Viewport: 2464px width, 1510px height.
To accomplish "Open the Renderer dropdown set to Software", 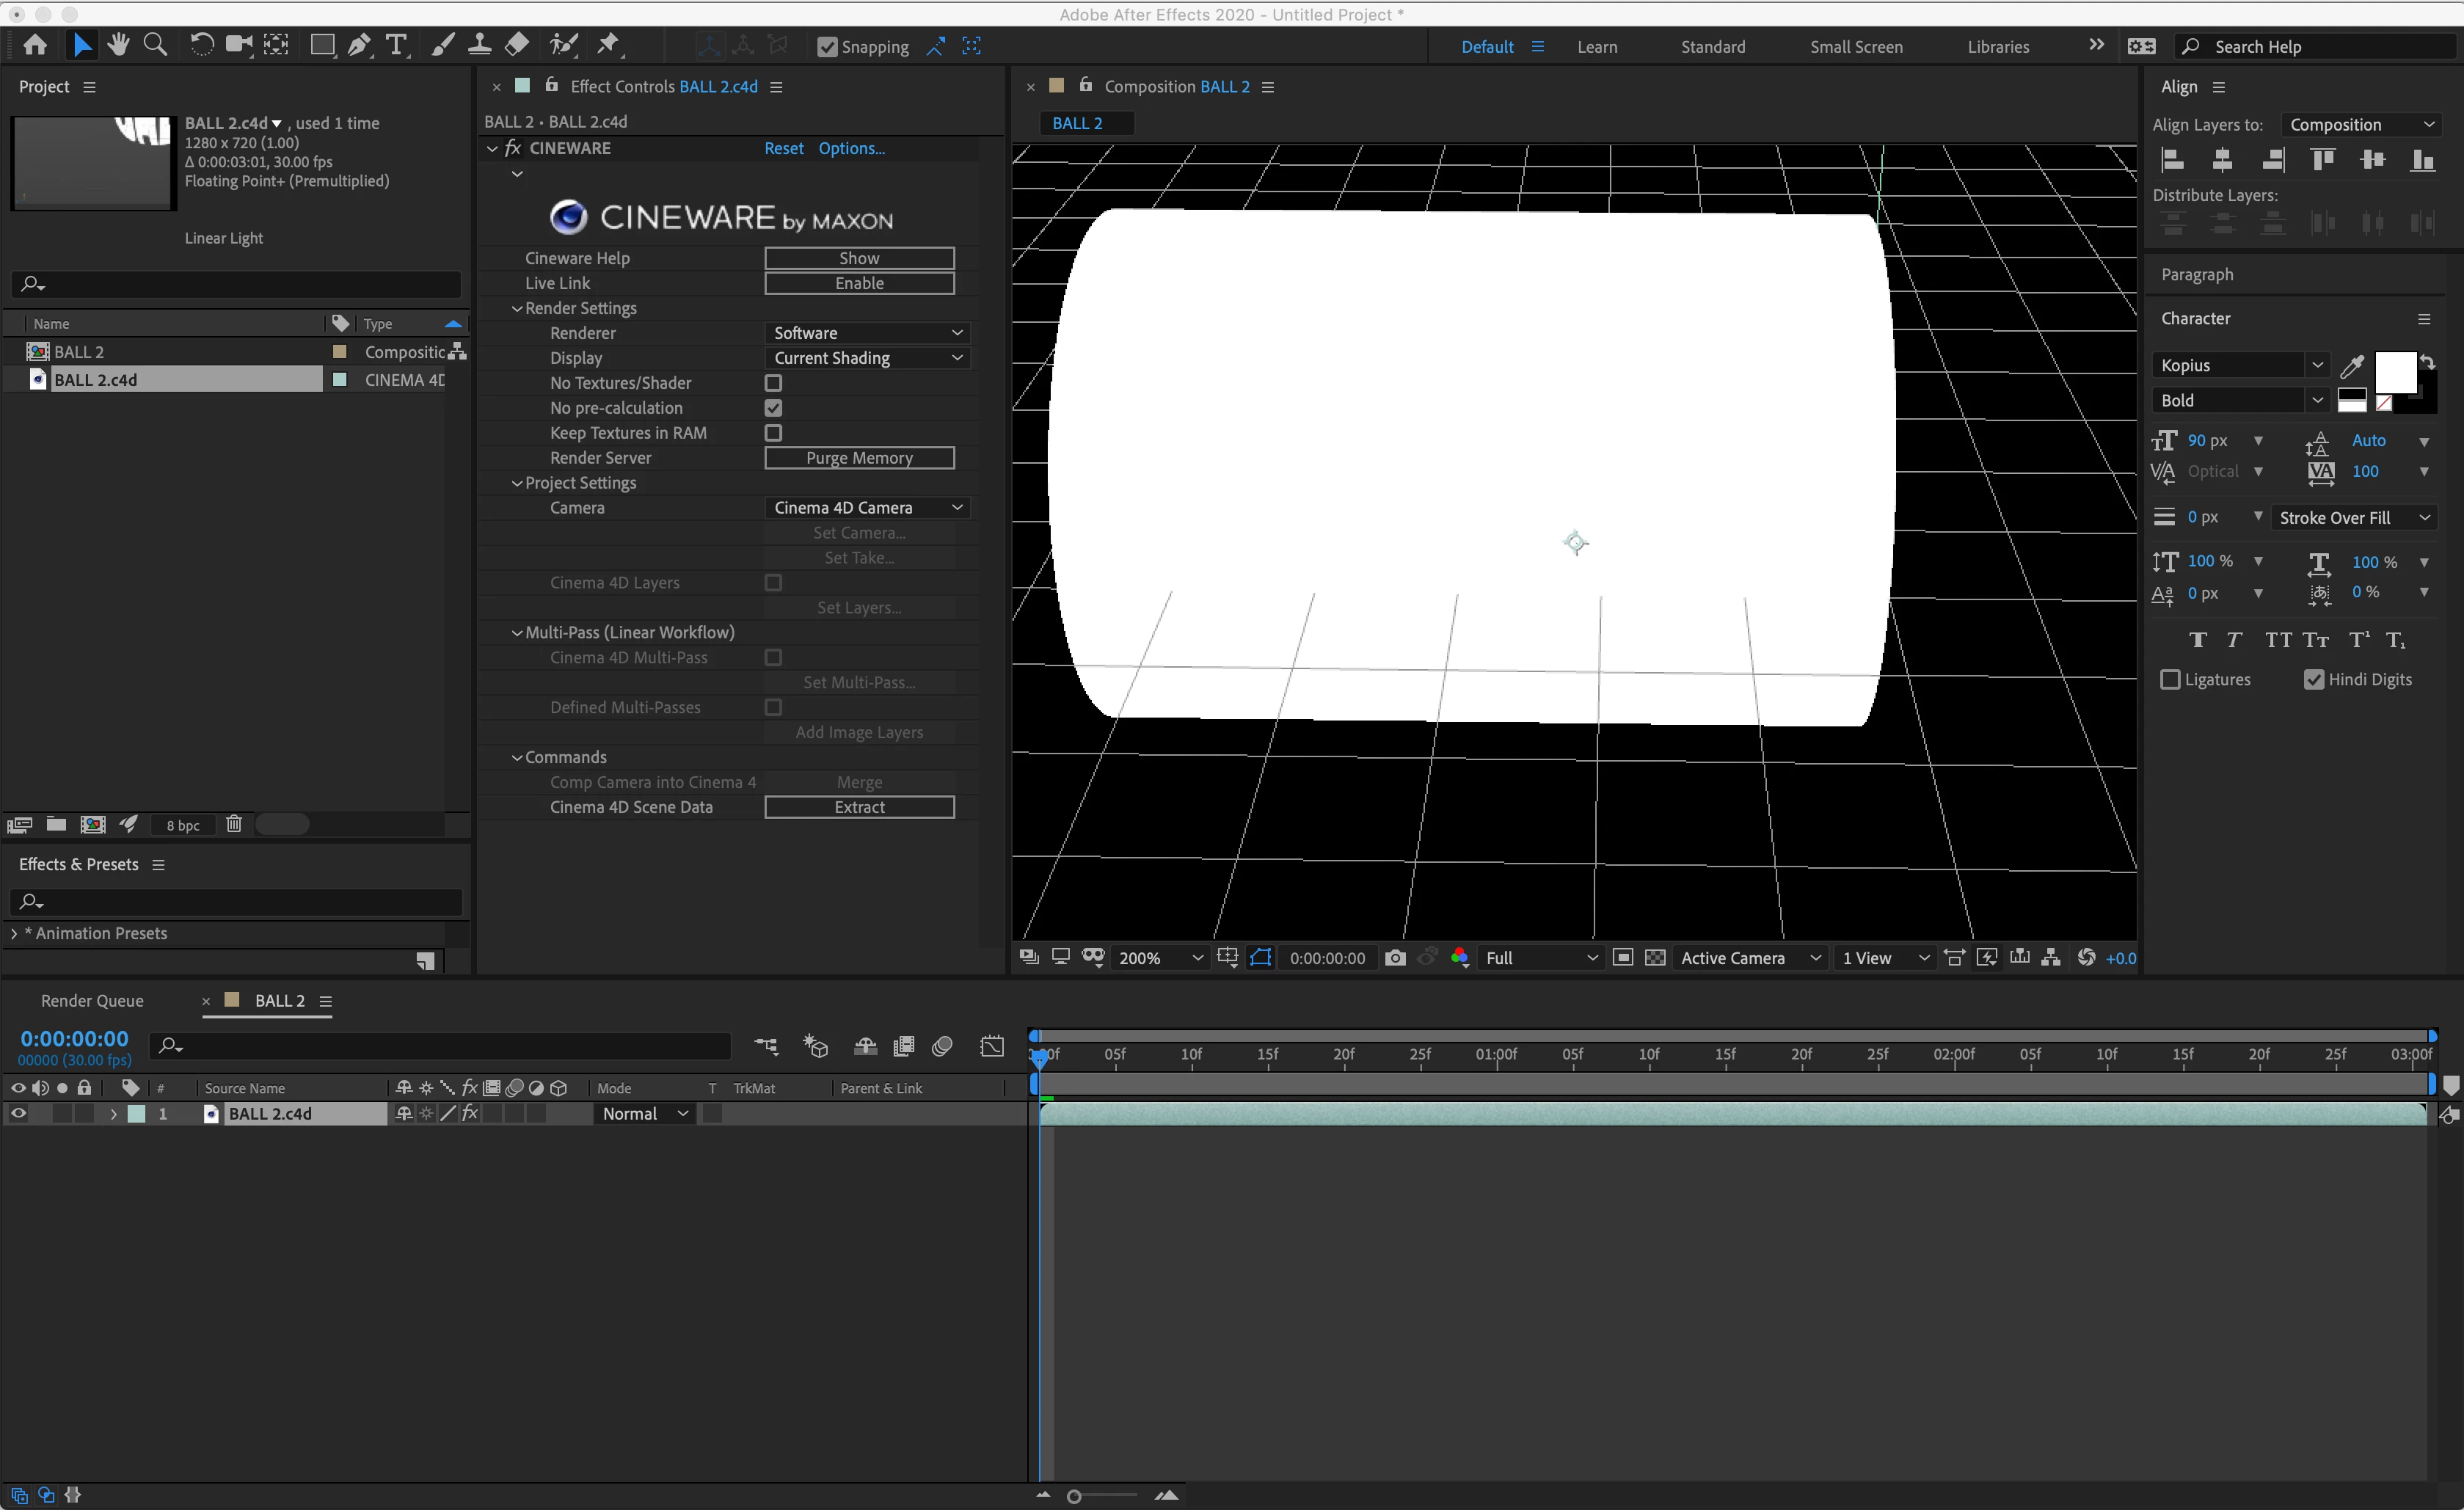I will [x=866, y=333].
